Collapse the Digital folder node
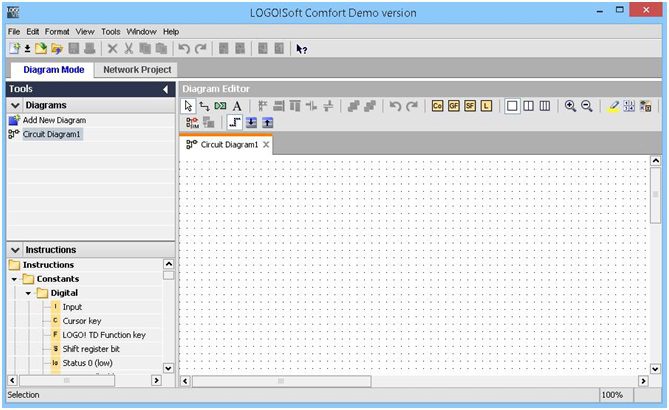 (x=28, y=293)
